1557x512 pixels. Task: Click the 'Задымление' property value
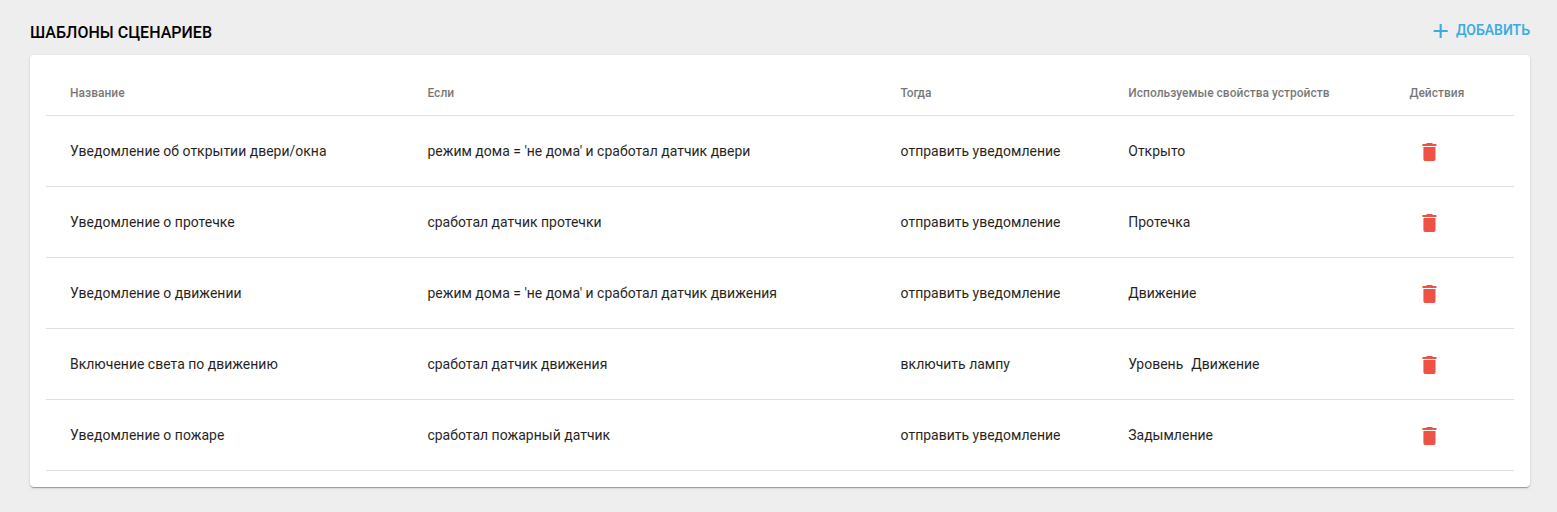[1170, 436]
